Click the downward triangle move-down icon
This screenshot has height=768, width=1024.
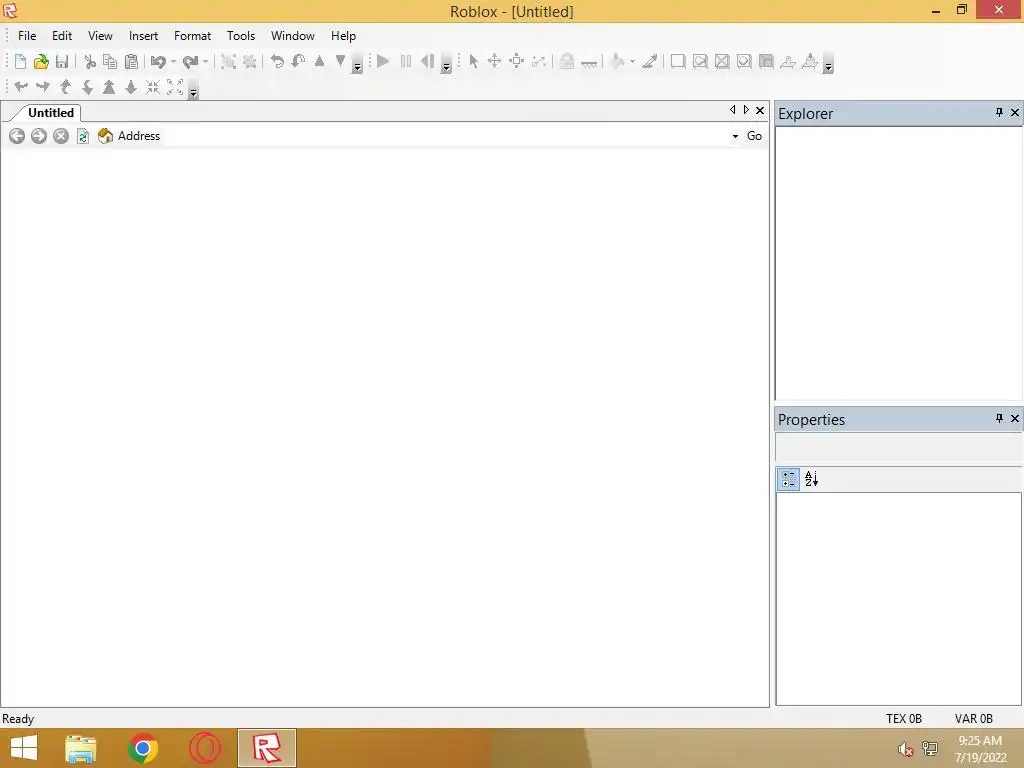340,61
